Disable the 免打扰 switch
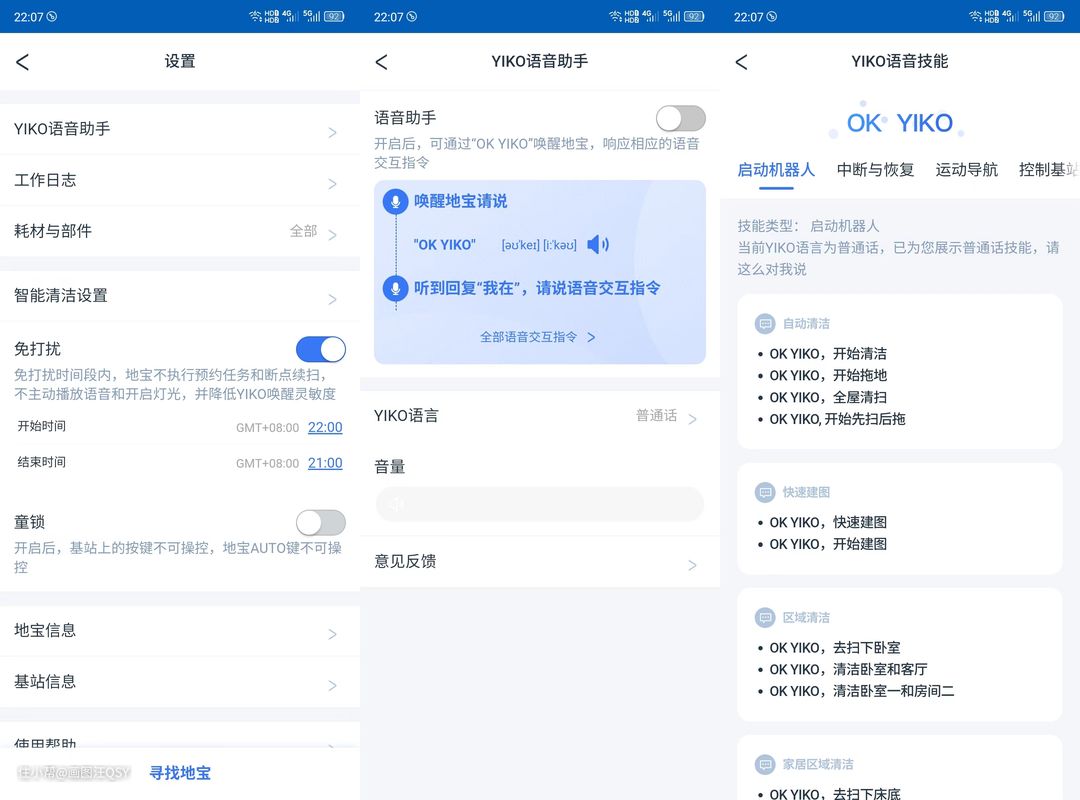This screenshot has width=1080, height=800. (320, 349)
